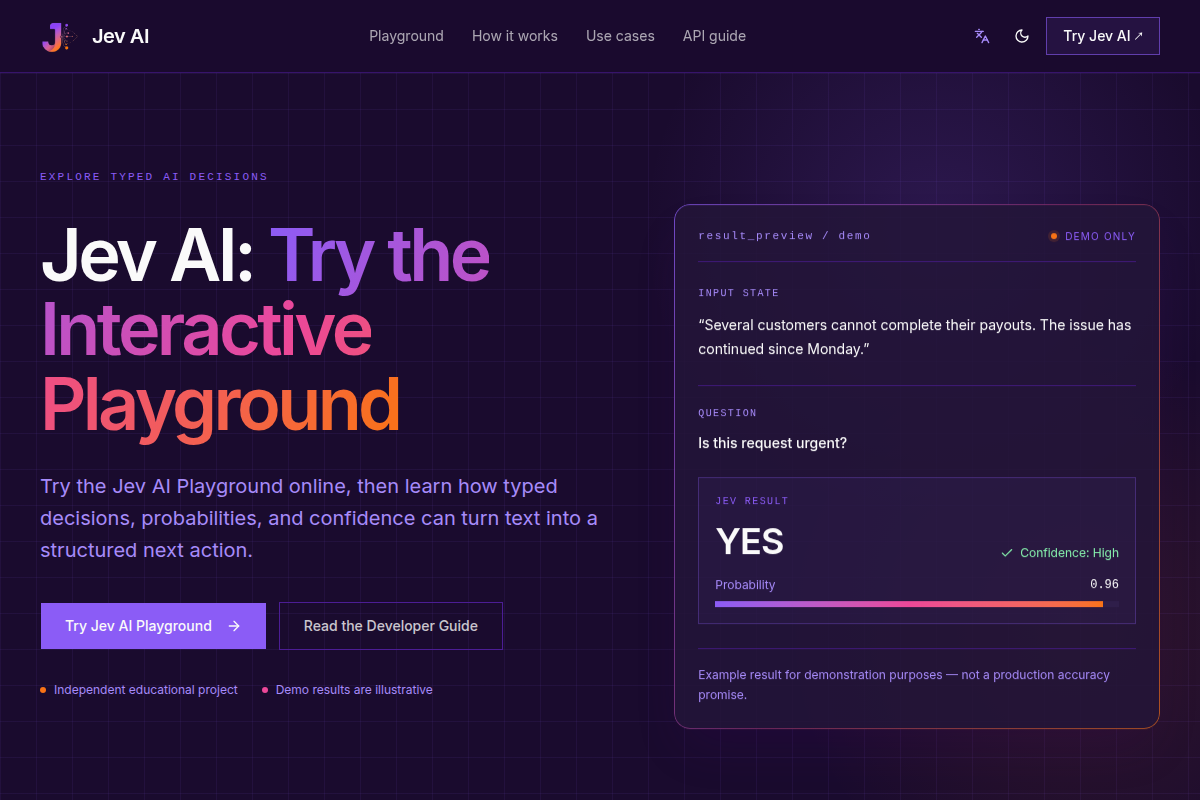Click the Jev AI logo icon
The width and height of the screenshot is (1200, 800).
(x=59, y=37)
